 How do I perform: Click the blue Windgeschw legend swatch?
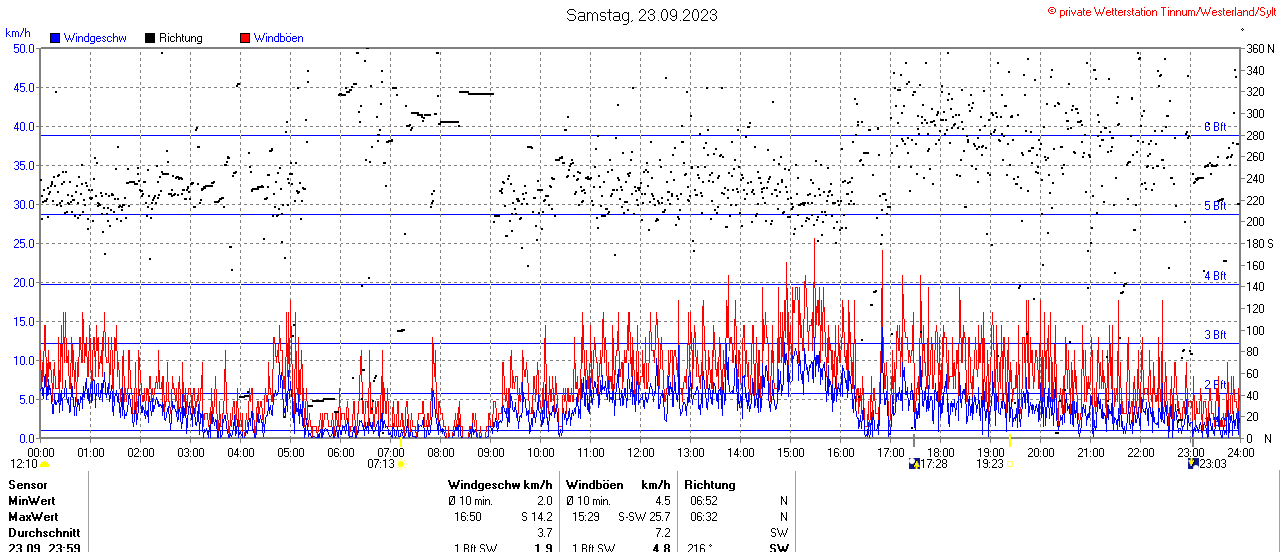55,38
